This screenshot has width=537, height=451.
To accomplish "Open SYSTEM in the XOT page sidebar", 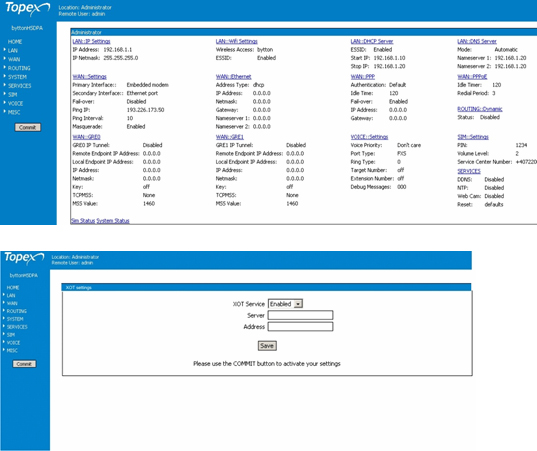I will click(15, 319).
